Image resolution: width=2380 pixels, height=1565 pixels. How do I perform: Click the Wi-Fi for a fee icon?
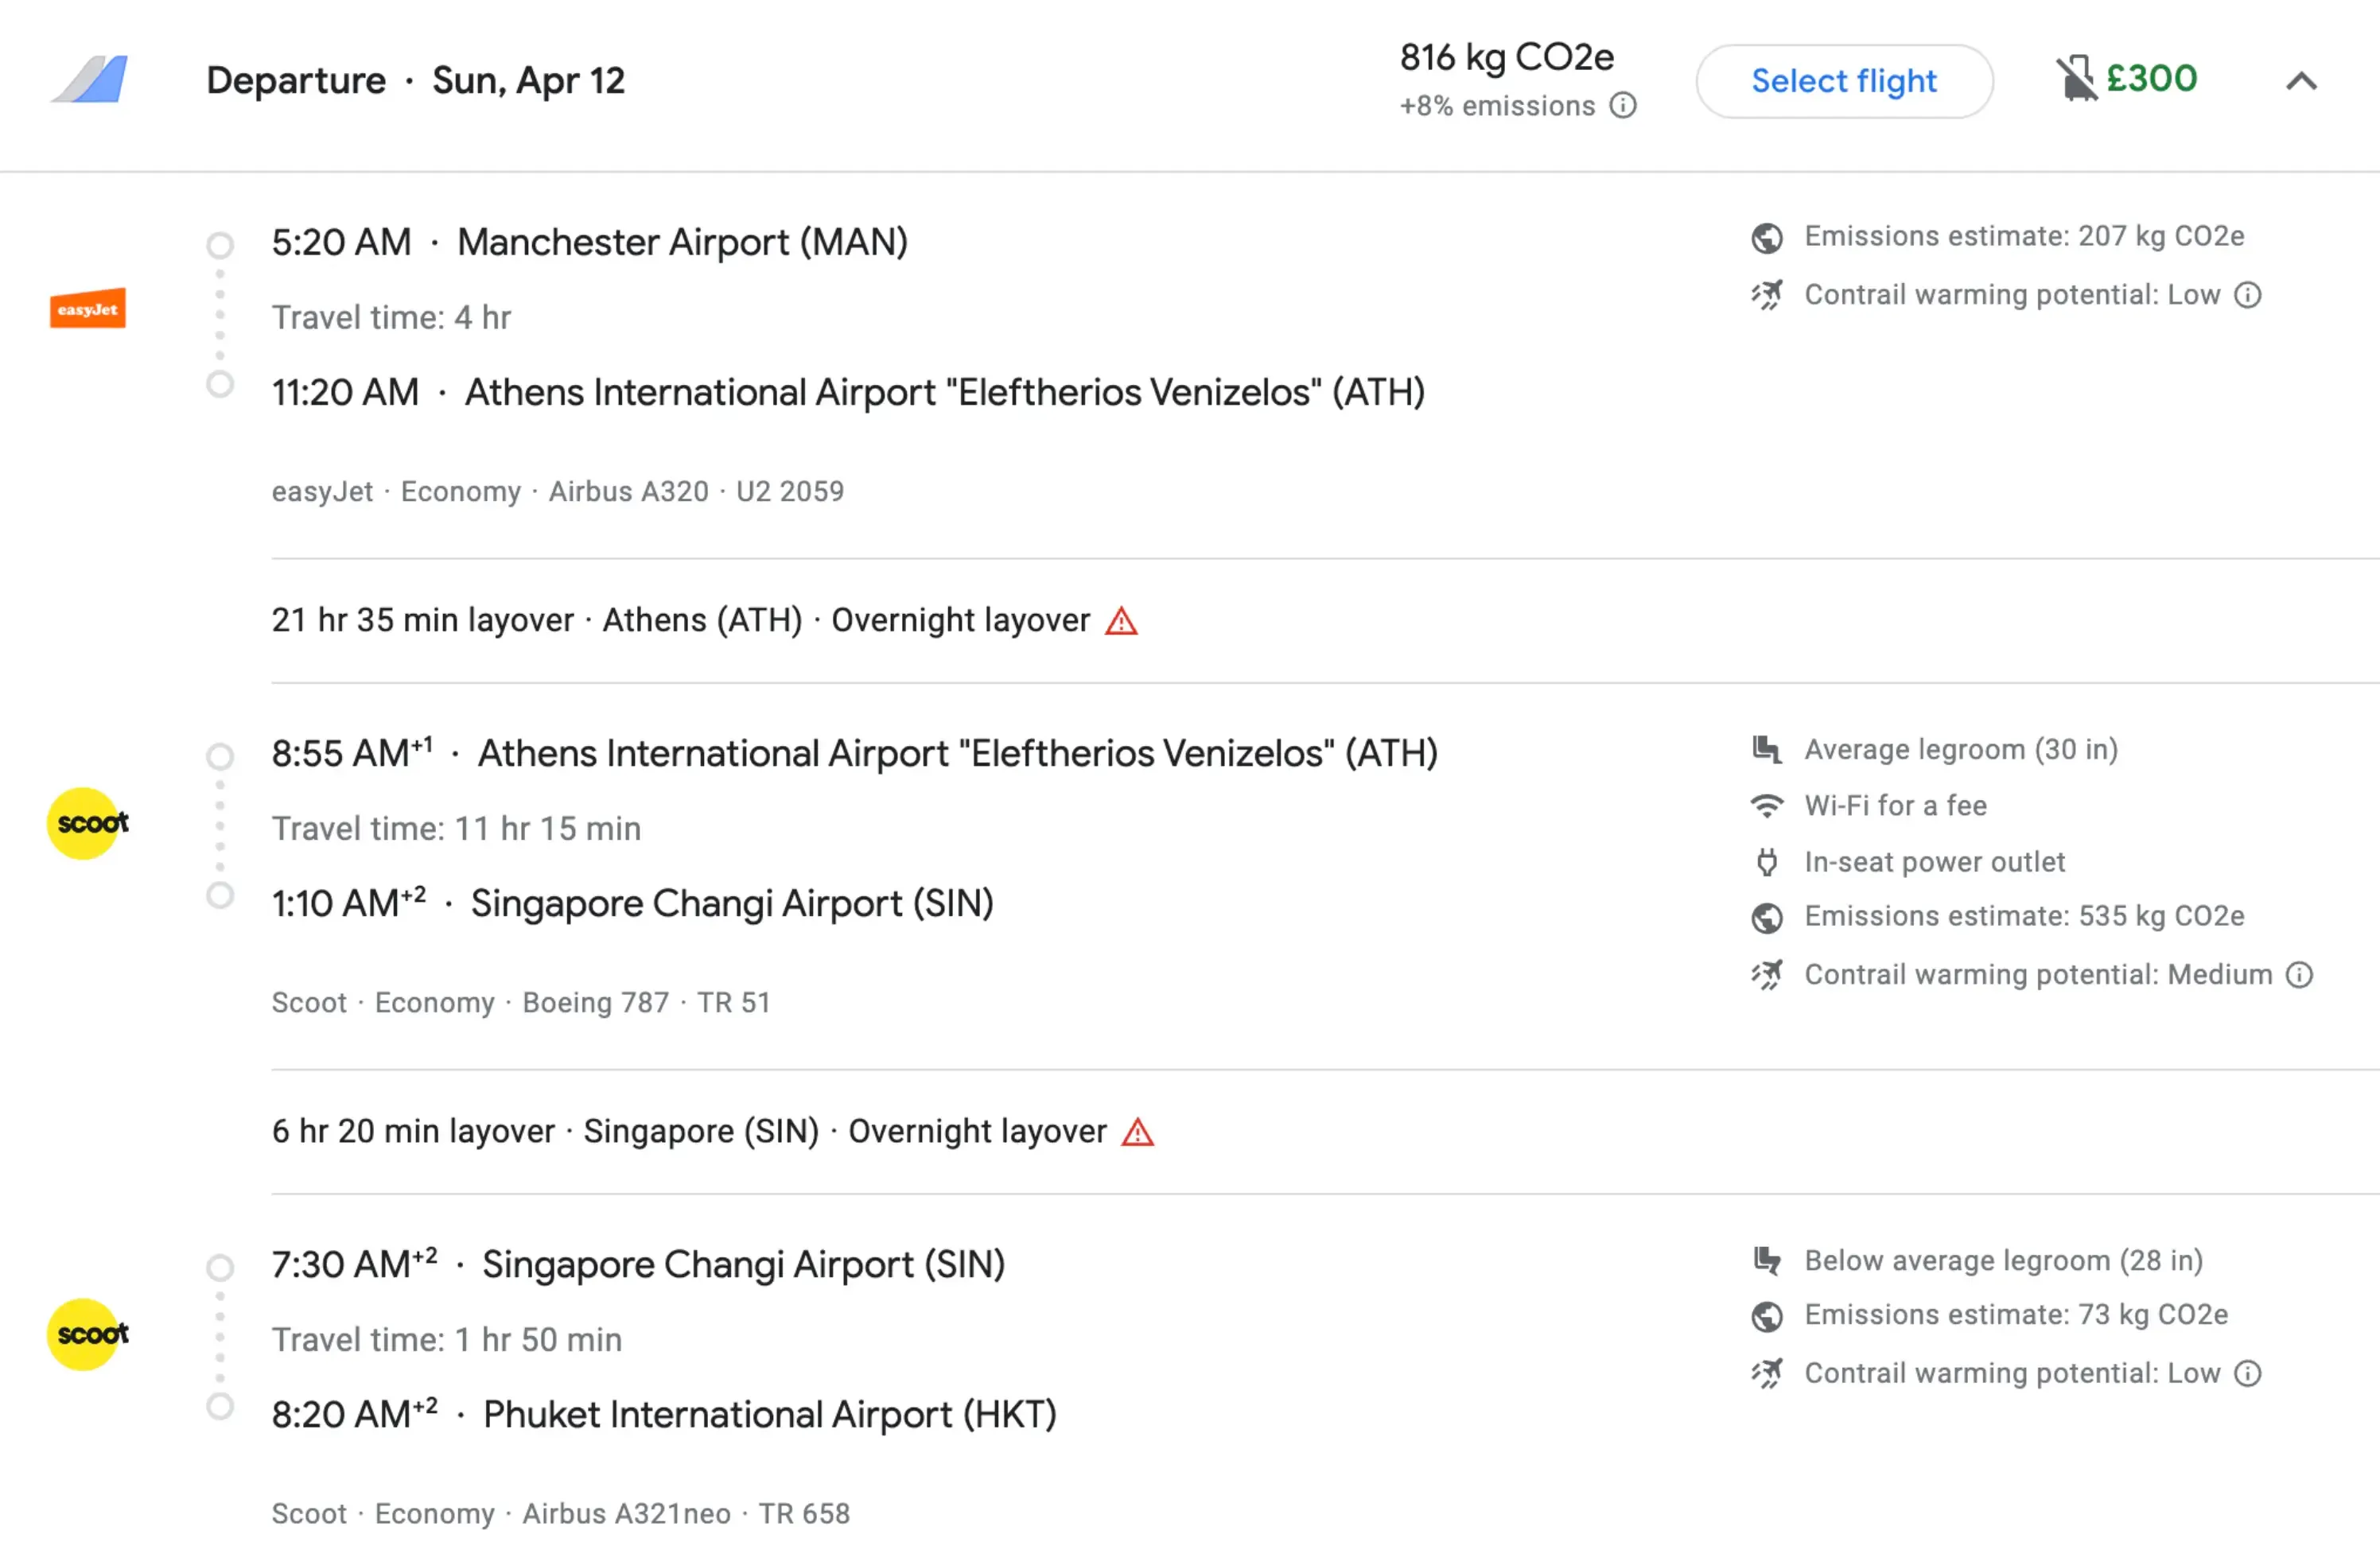[x=1767, y=805]
